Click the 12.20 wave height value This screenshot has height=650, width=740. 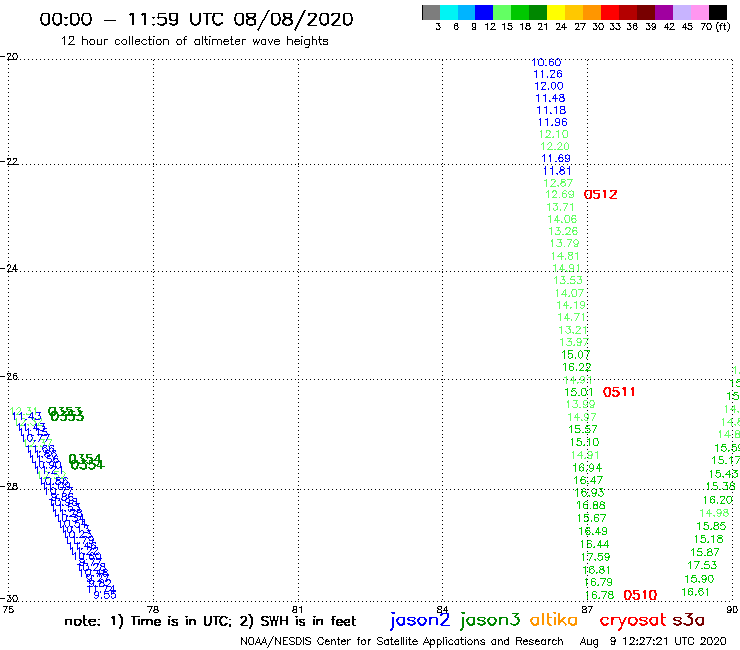[555, 146]
